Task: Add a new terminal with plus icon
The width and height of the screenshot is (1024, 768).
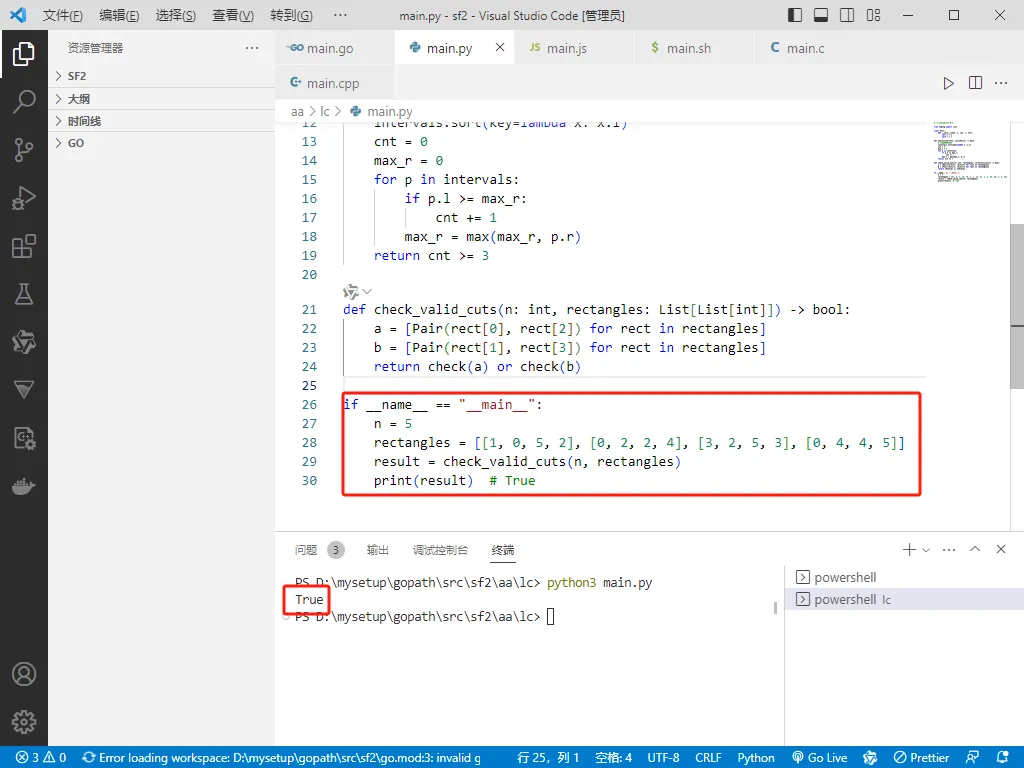Action: tap(908, 550)
